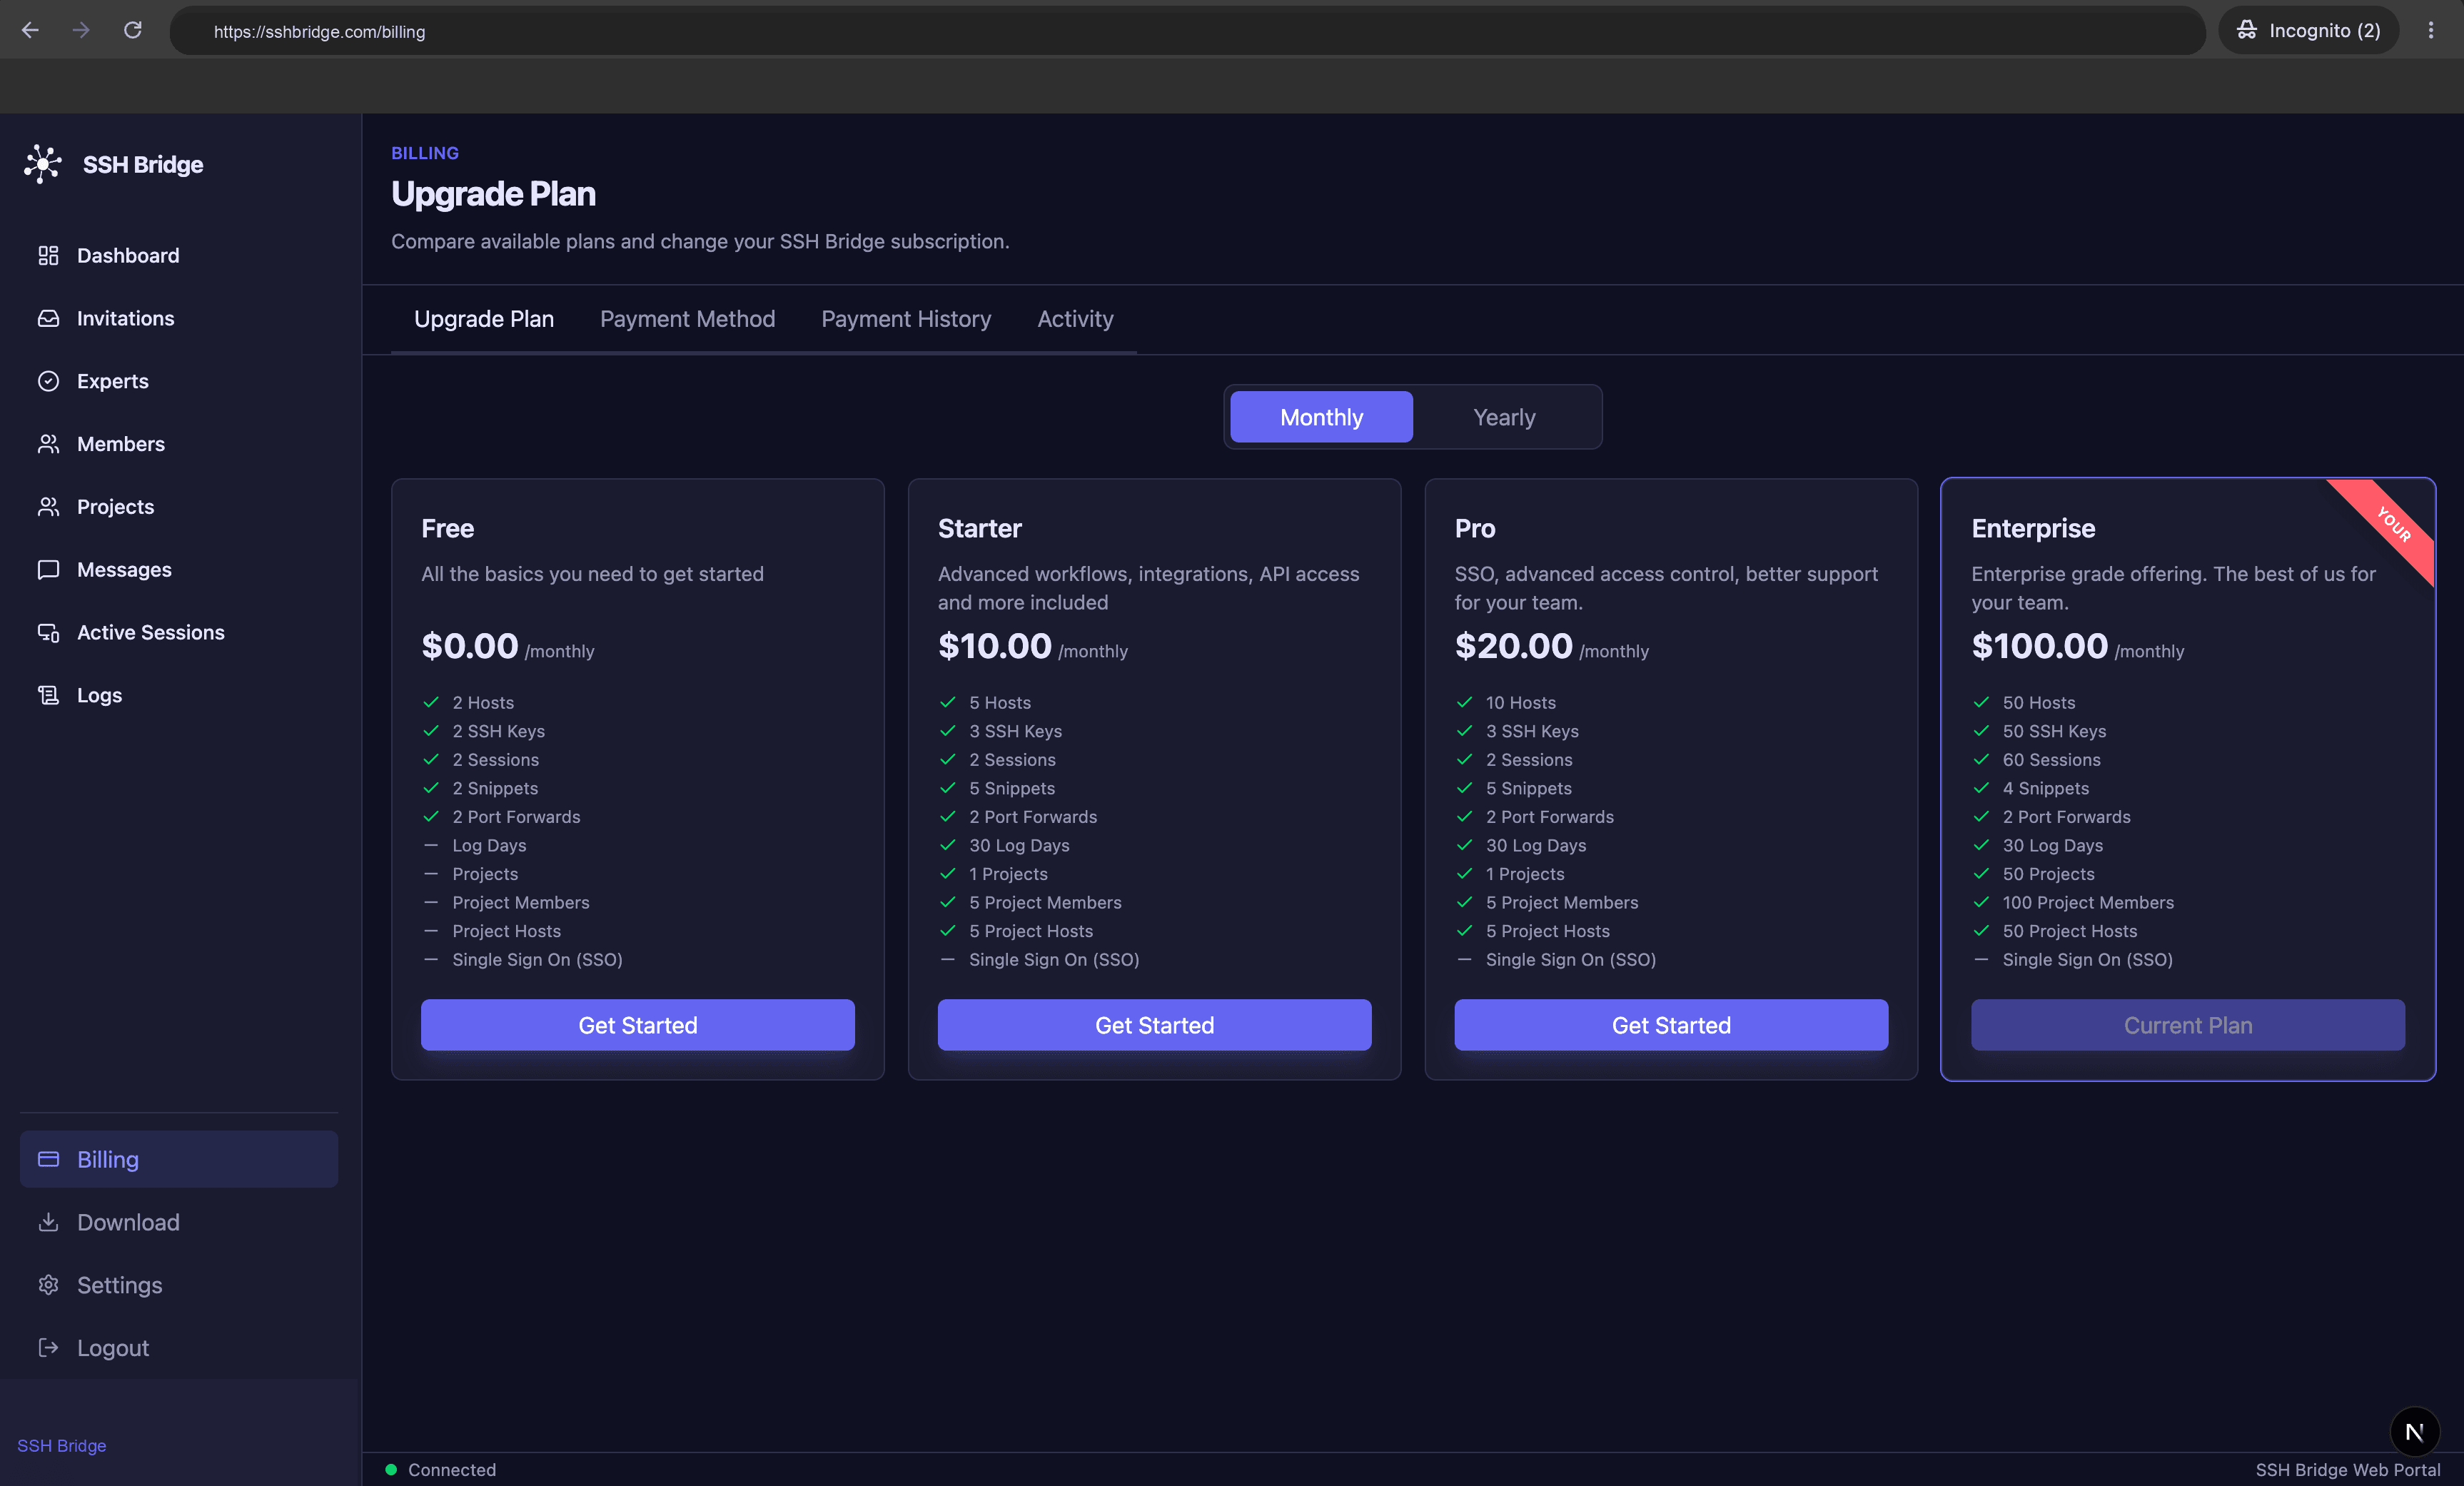
Task: Click the BILLING breadcrumb label
Action: click(425, 153)
